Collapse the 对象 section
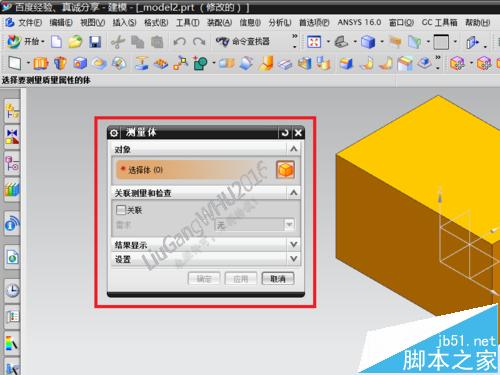Image resolution: width=500 pixels, height=375 pixels. pyautogui.click(x=293, y=149)
